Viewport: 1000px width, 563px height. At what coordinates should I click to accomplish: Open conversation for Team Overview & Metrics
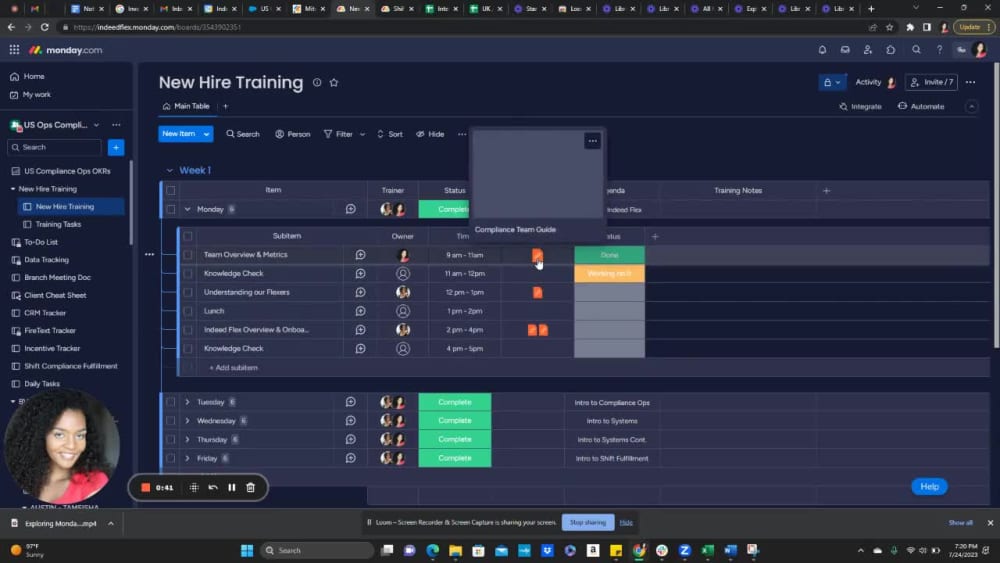[360, 255]
